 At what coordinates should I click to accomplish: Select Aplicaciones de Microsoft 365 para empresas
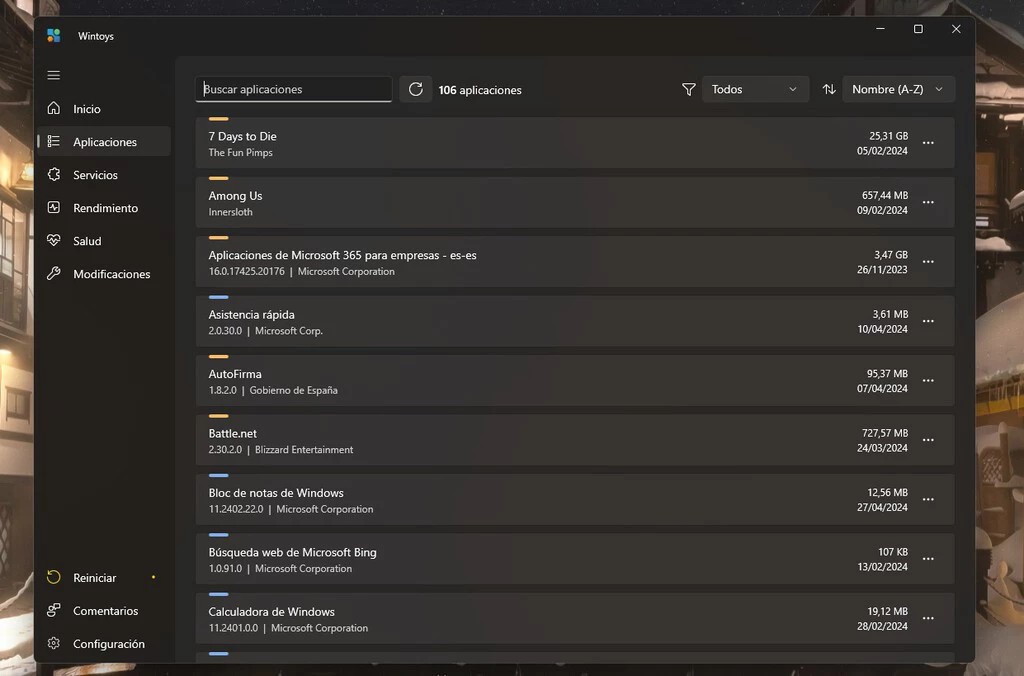point(575,262)
